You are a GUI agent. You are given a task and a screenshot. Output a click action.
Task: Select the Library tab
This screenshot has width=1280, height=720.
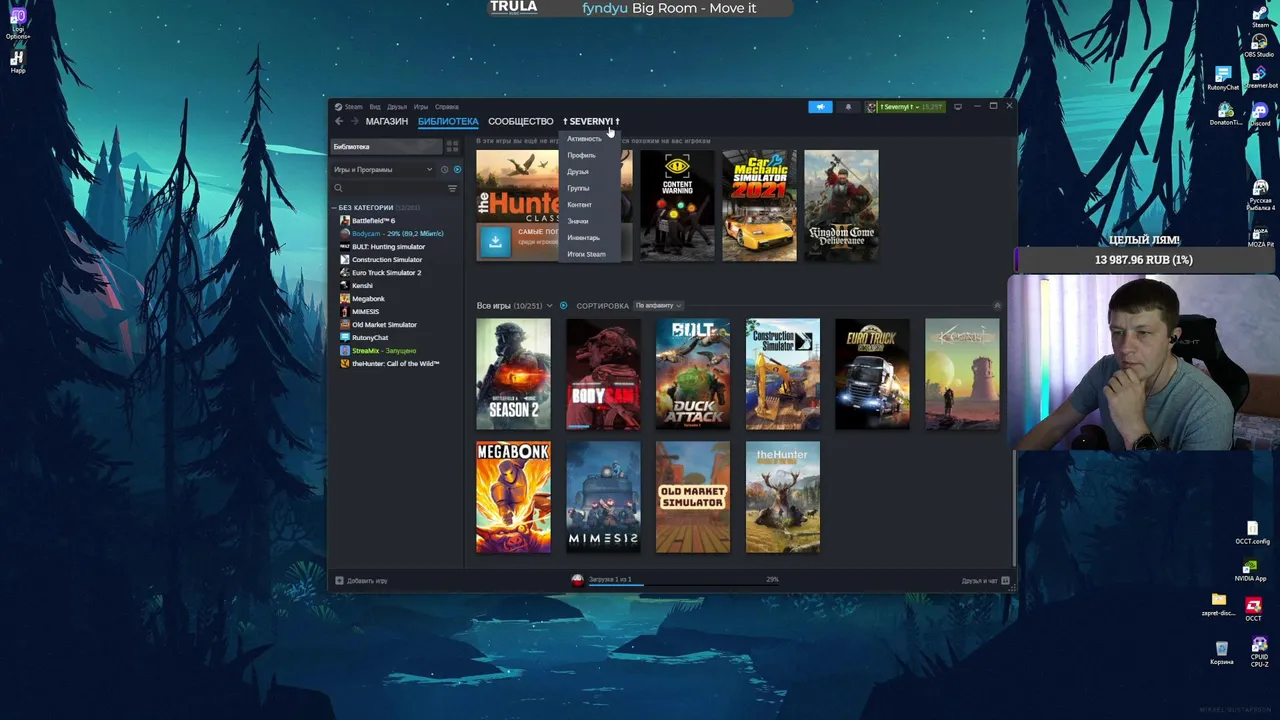pyautogui.click(x=448, y=121)
